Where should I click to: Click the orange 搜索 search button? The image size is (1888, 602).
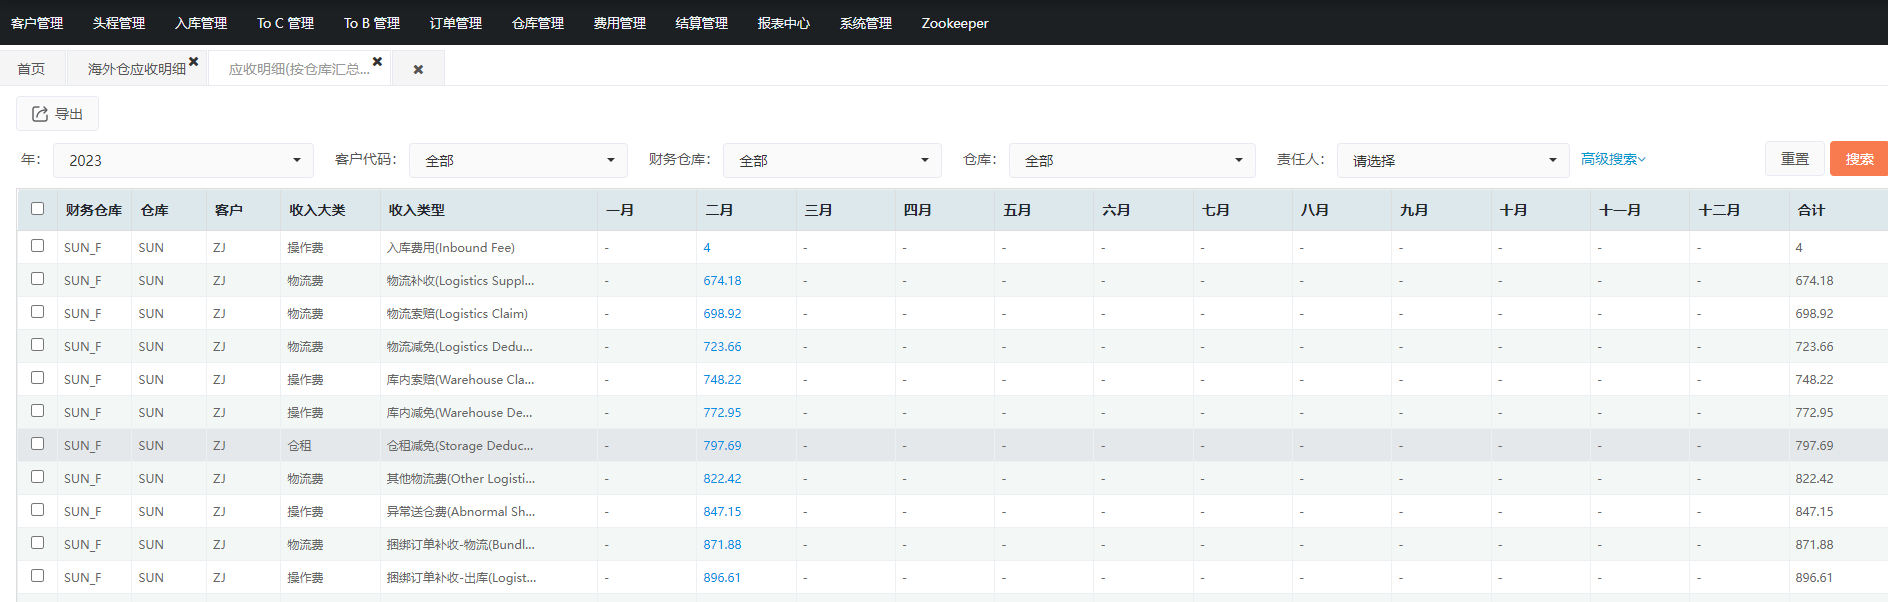click(1859, 159)
